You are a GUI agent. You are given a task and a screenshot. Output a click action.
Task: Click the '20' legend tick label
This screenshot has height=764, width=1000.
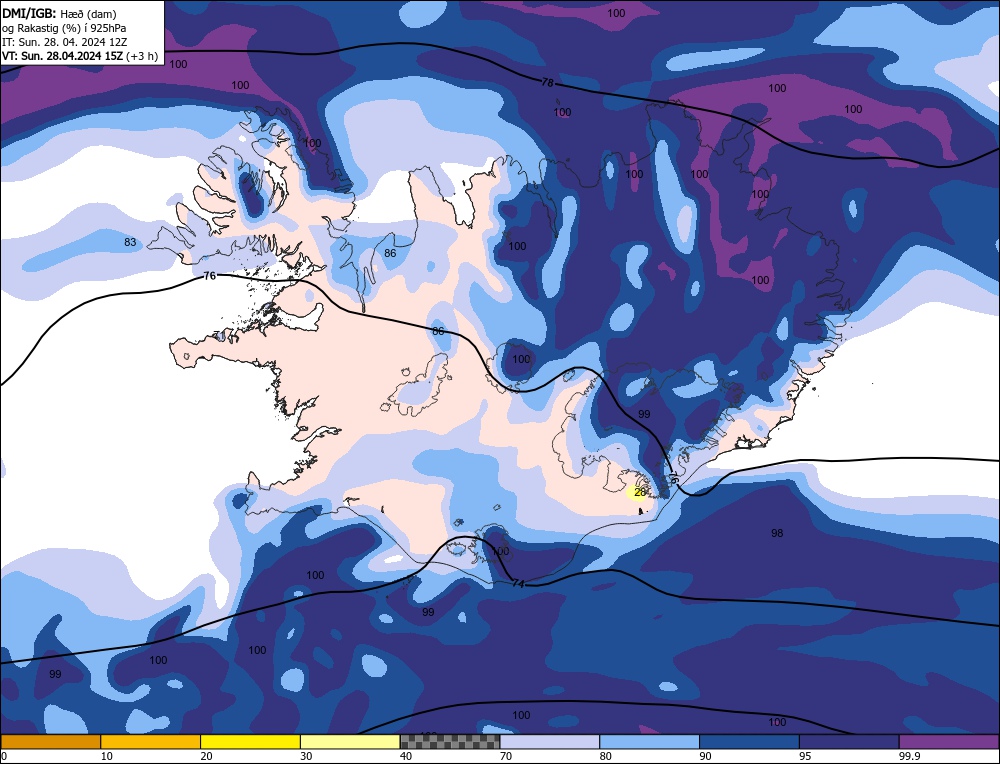pos(206,756)
